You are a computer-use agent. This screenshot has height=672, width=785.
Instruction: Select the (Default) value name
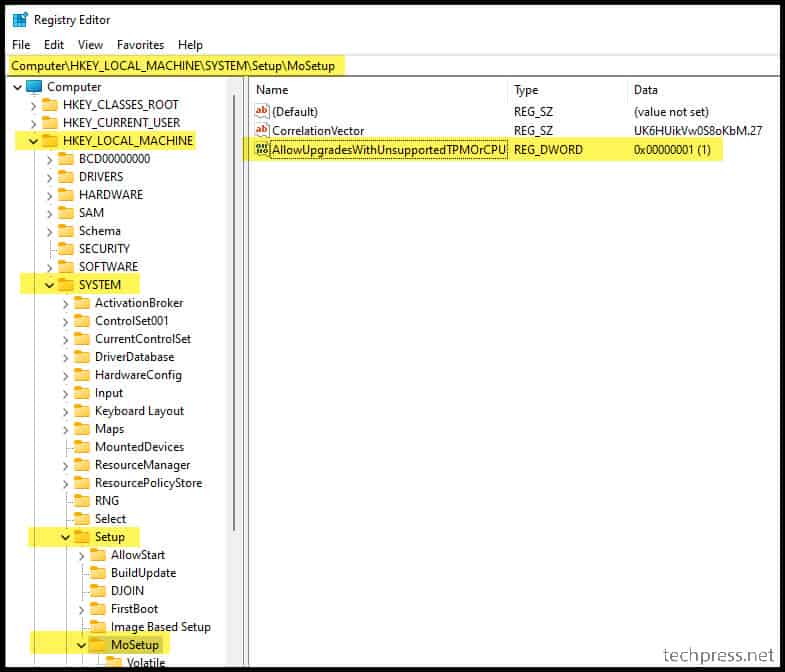295,112
